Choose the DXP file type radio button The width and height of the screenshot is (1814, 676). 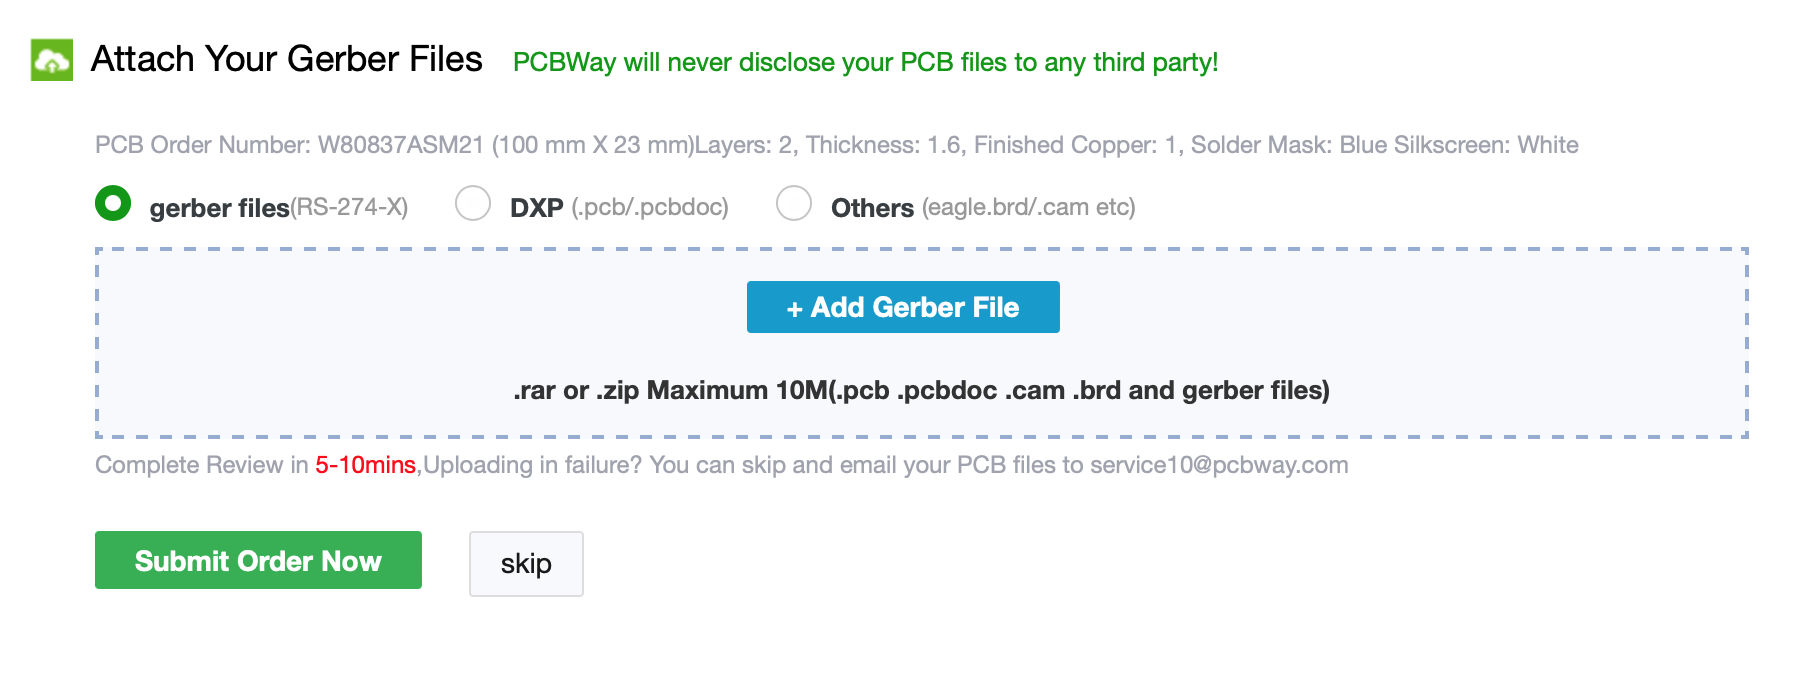pos(473,203)
